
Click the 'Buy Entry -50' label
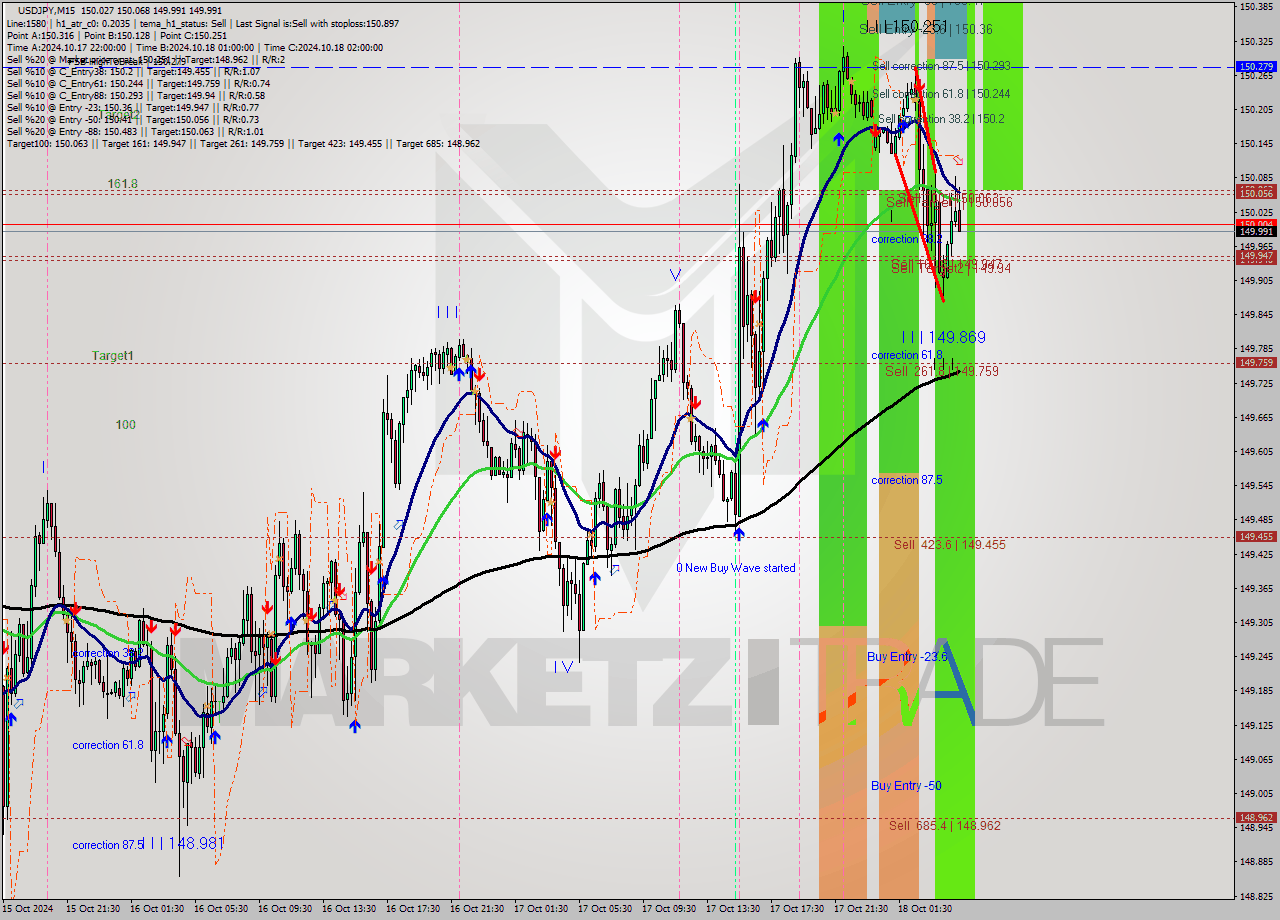coord(905,786)
